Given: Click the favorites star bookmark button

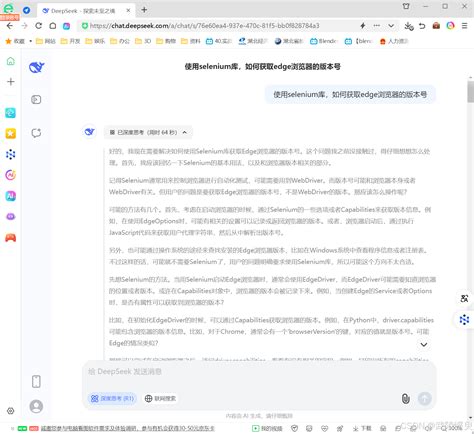Looking at the screenshot, I should tap(15, 41).
